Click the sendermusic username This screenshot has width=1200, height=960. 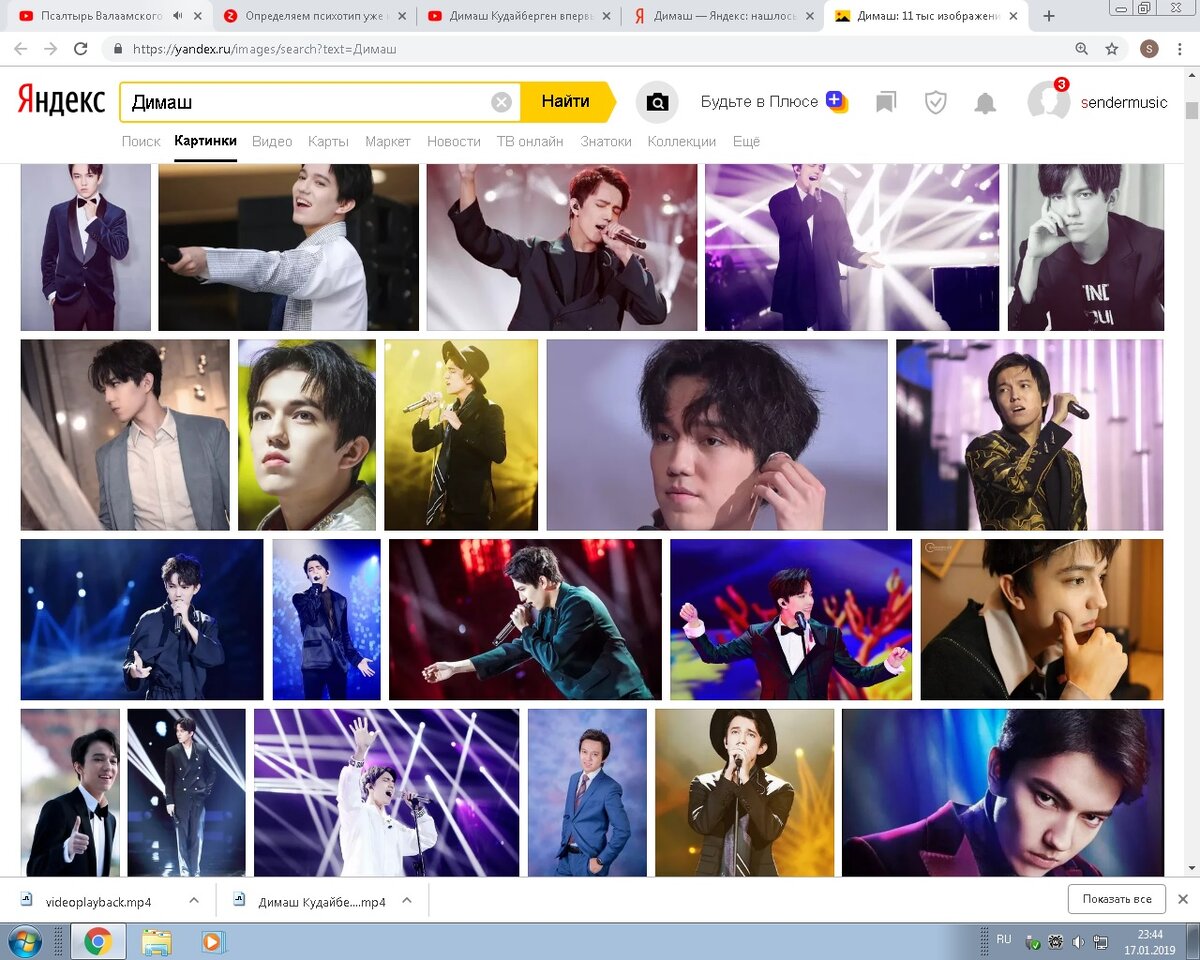click(1124, 102)
